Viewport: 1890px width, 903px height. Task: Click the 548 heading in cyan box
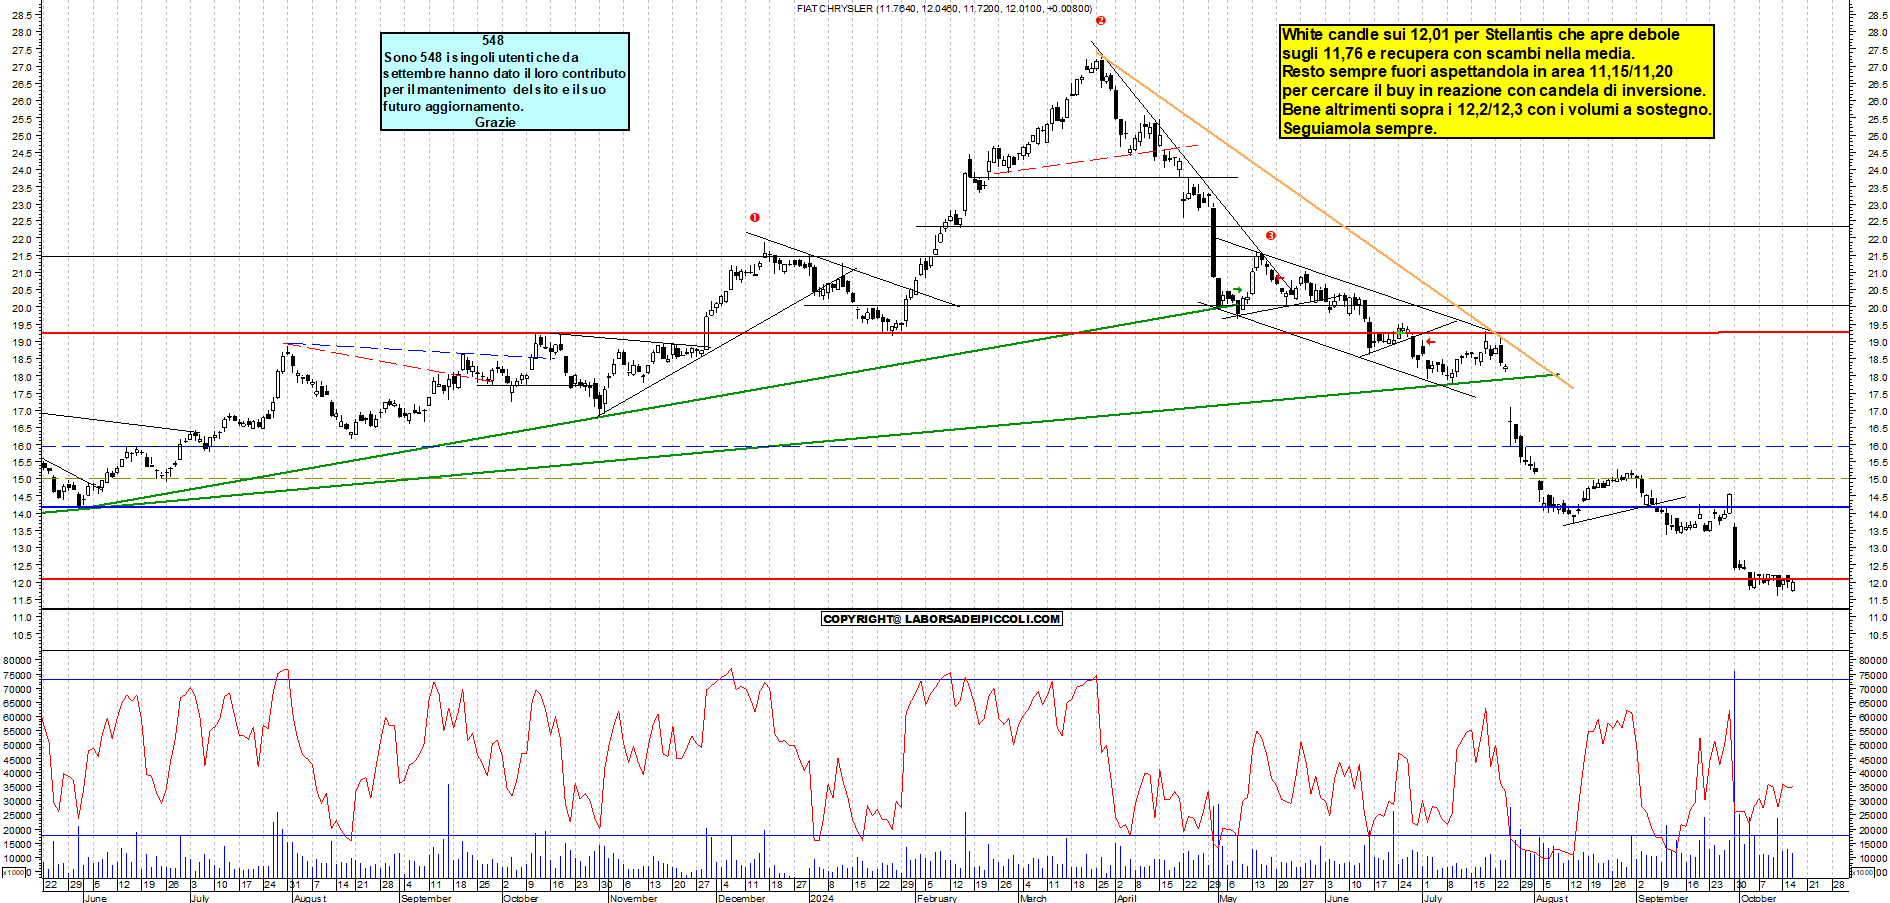pyautogui.click(x=493, y=40)
